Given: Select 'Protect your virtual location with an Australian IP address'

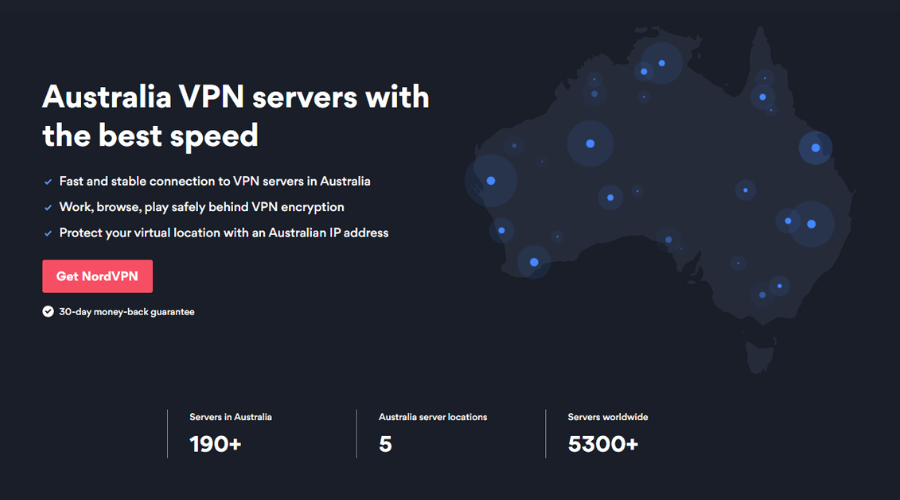Looking at the screenshot, I should [224, 233].
